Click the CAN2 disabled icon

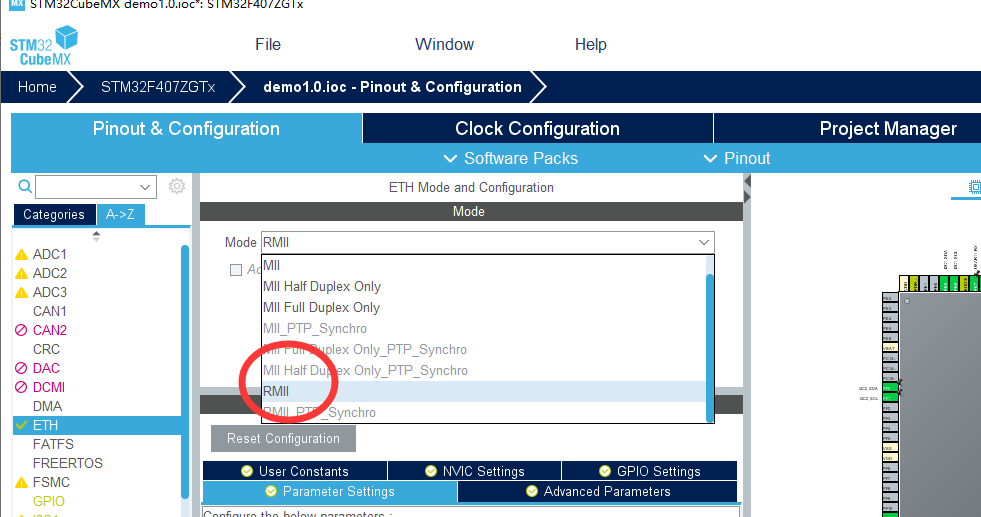pos(21,330)
